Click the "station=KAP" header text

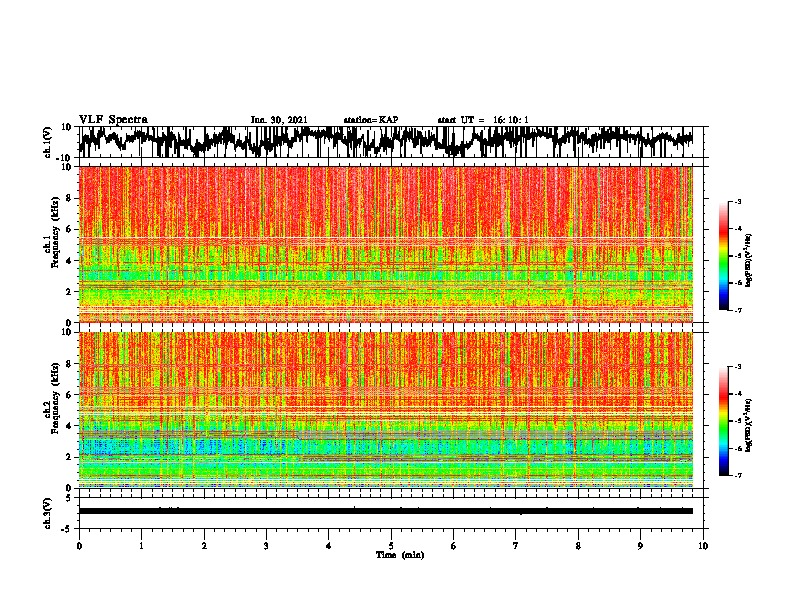point(371,120)
